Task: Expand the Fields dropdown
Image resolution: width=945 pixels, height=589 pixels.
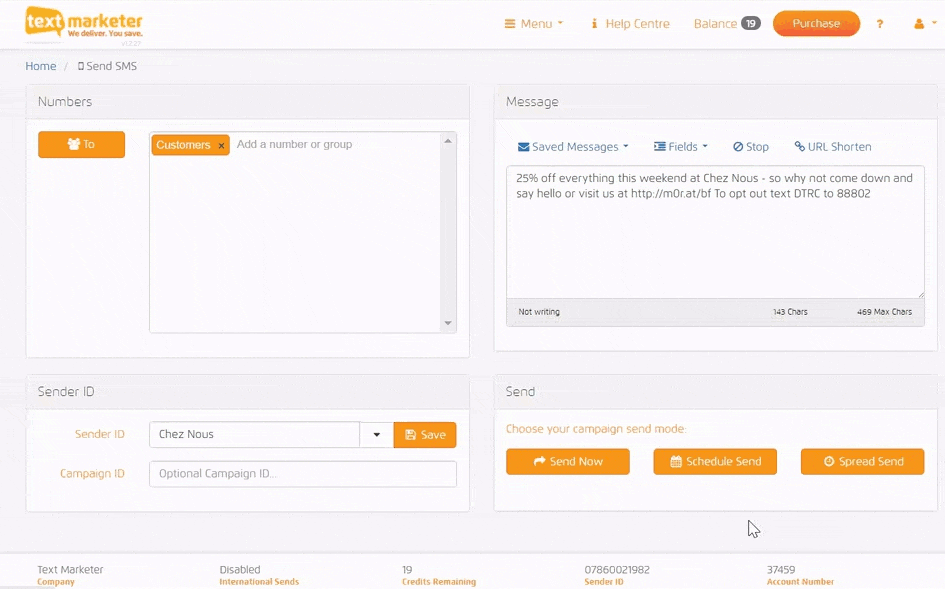Action: click(681, 147)
